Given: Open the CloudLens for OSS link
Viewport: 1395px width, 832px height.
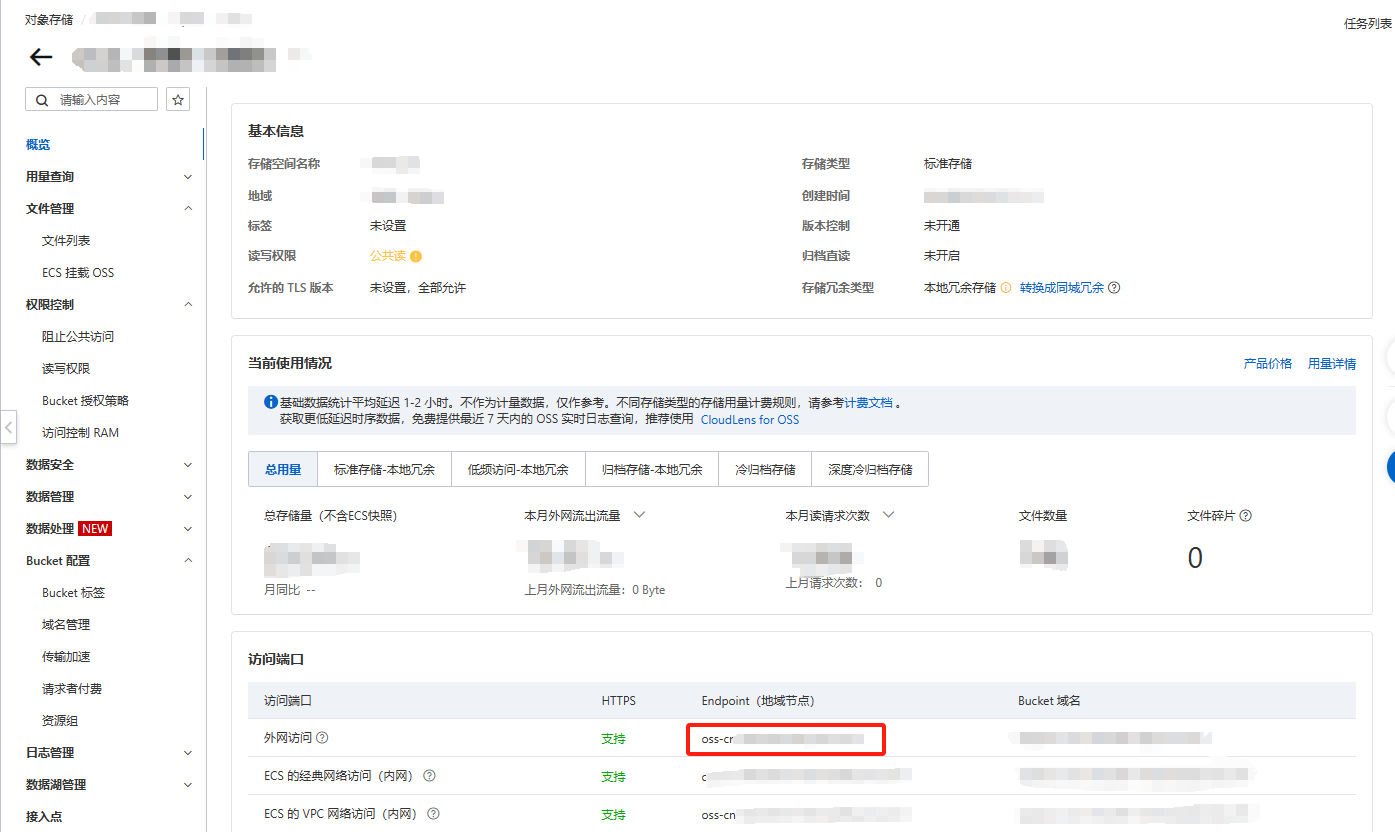Looking at the screenshot, I should click(x=750, y=420).
